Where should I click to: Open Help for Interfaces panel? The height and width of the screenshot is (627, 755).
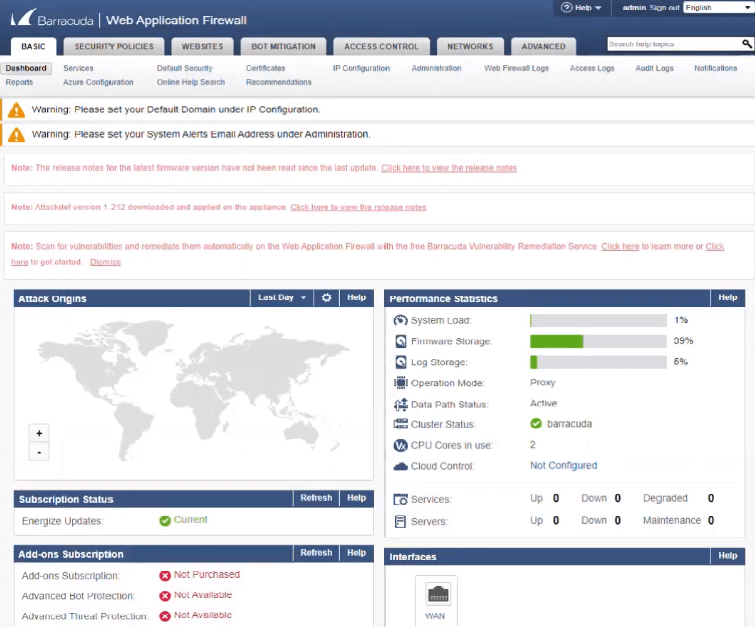(x=728, y=556)
